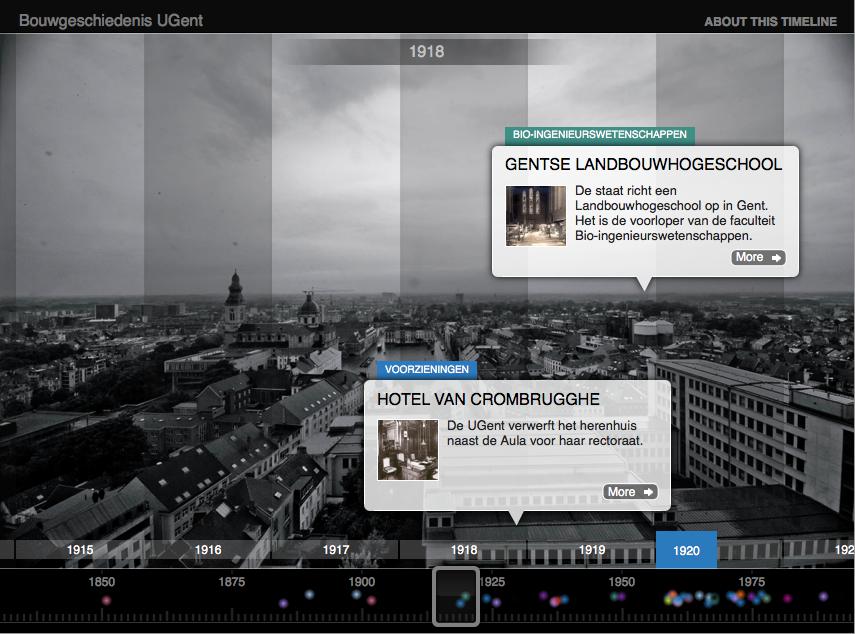Screen dimensions: 855x634
Task: Click the 1875 label on overview timeline
Action: point(231,582)
